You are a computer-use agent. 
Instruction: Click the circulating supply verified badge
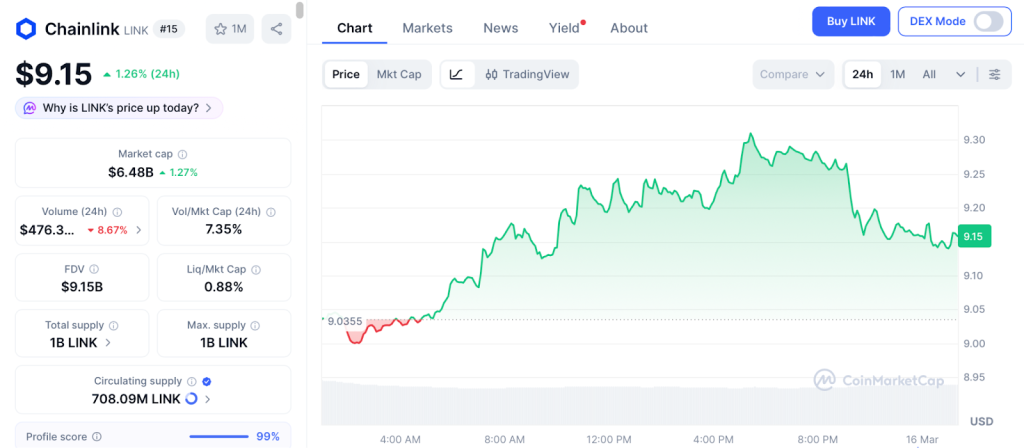click(x=207, y=381)
